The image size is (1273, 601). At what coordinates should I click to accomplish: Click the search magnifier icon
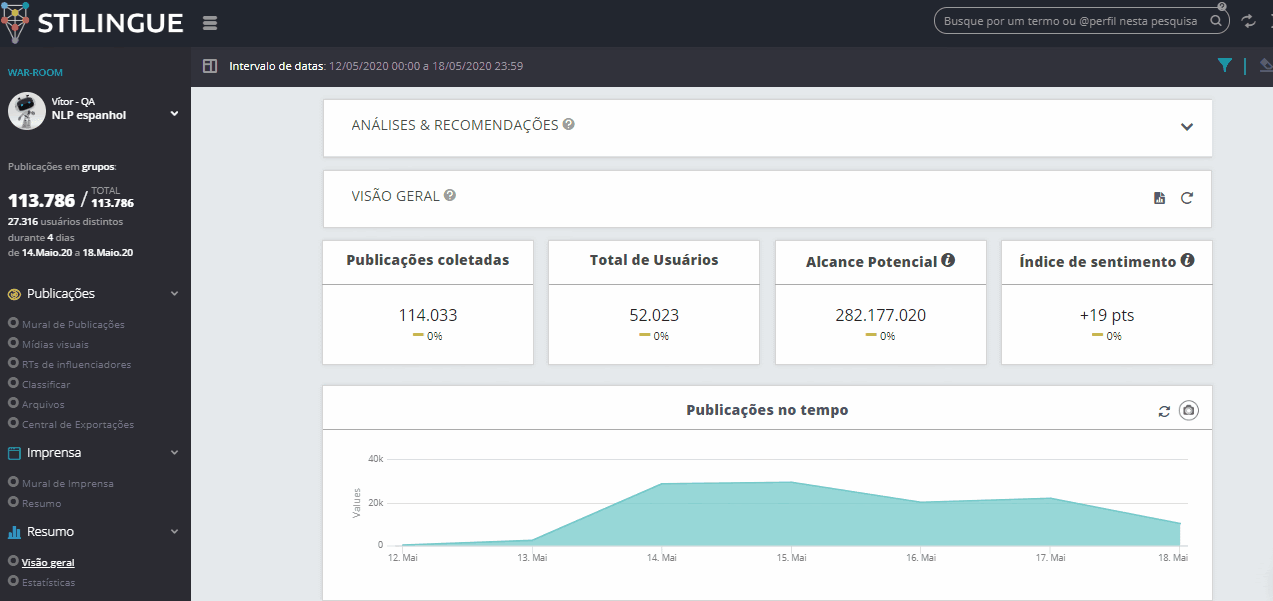tap(1216, 21)
